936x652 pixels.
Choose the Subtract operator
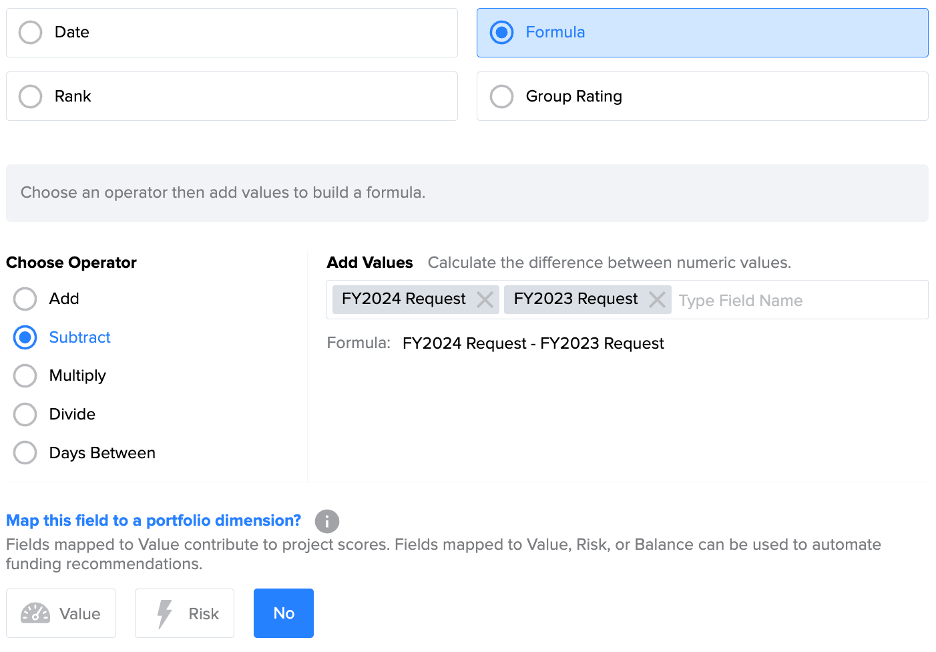point(25,337)
